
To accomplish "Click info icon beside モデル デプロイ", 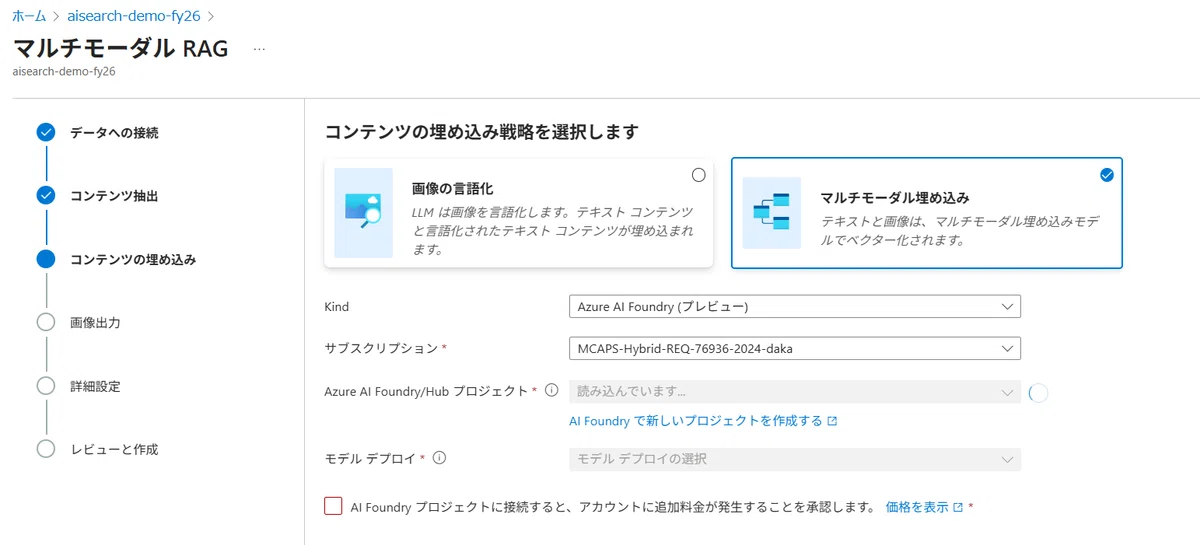I will click(439, 459).
